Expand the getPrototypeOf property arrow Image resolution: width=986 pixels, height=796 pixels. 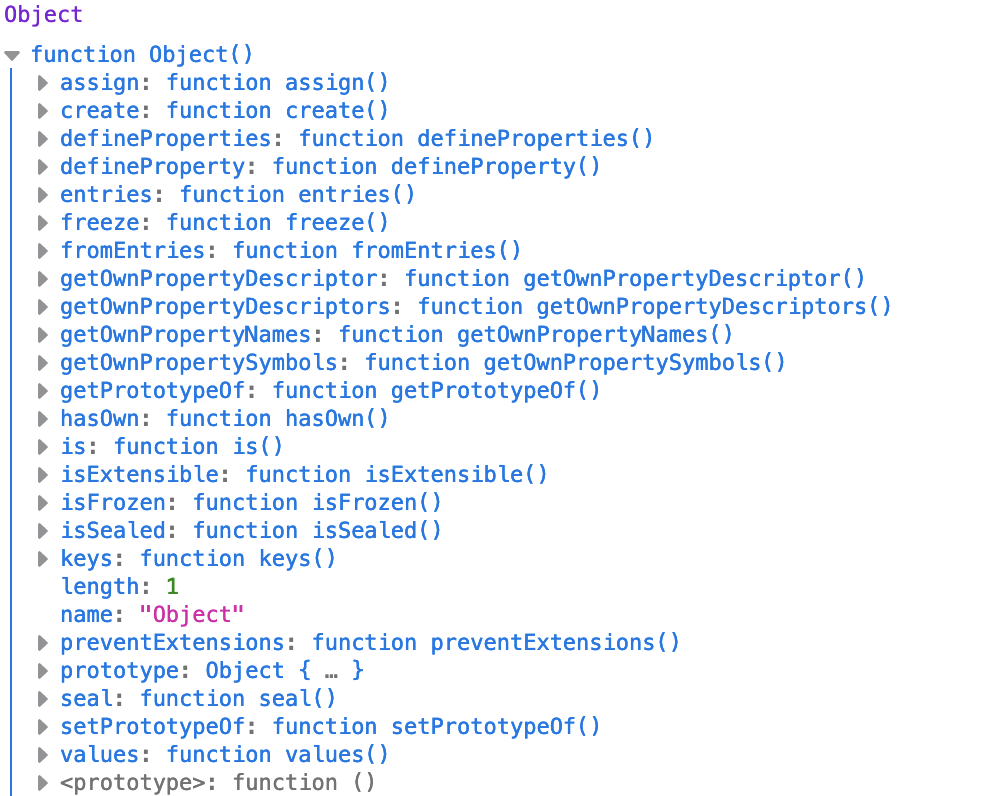(43, 391)
